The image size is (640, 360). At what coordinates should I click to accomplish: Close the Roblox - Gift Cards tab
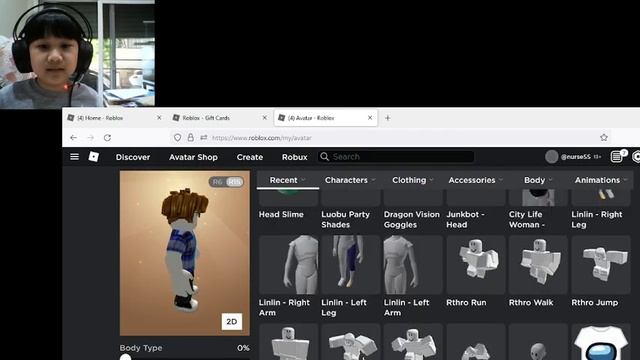tap(264, 118)
